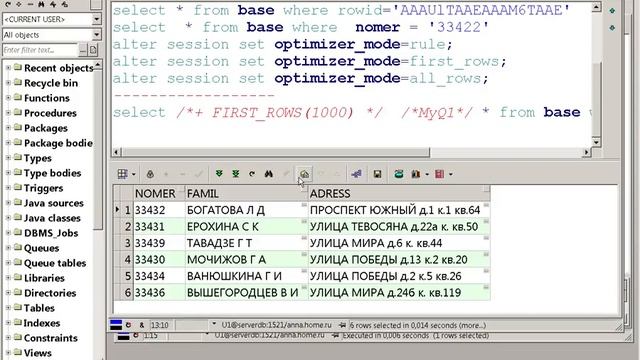Image resolution: width=640 pixels, height=360 pixels.
Task: Click the ADRESS column header
Action: [x=399, y=193]
